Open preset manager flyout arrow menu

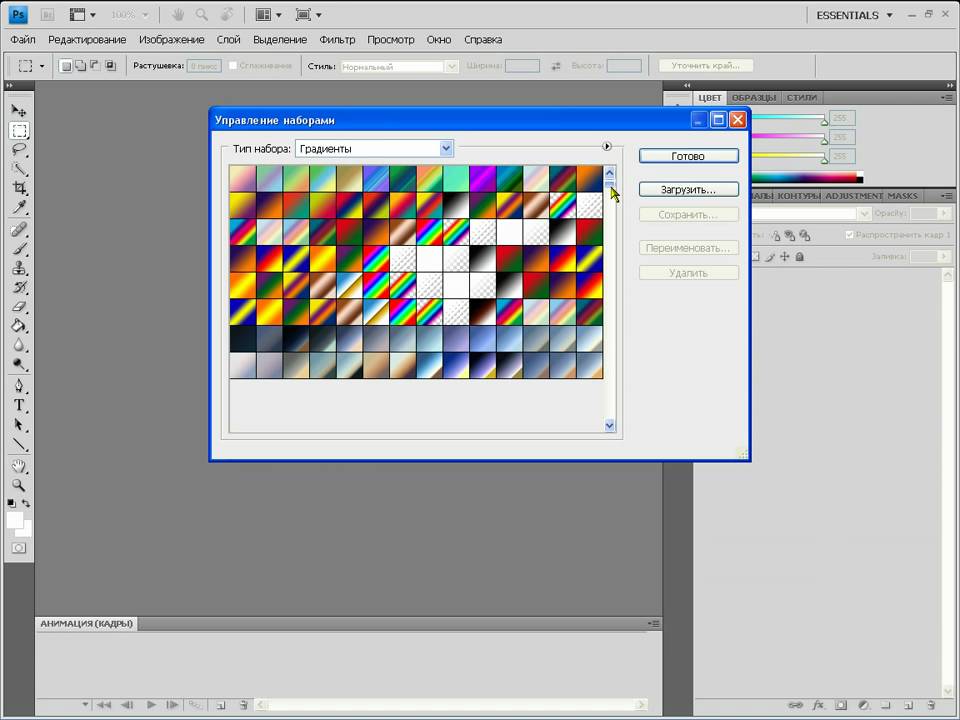607,147
